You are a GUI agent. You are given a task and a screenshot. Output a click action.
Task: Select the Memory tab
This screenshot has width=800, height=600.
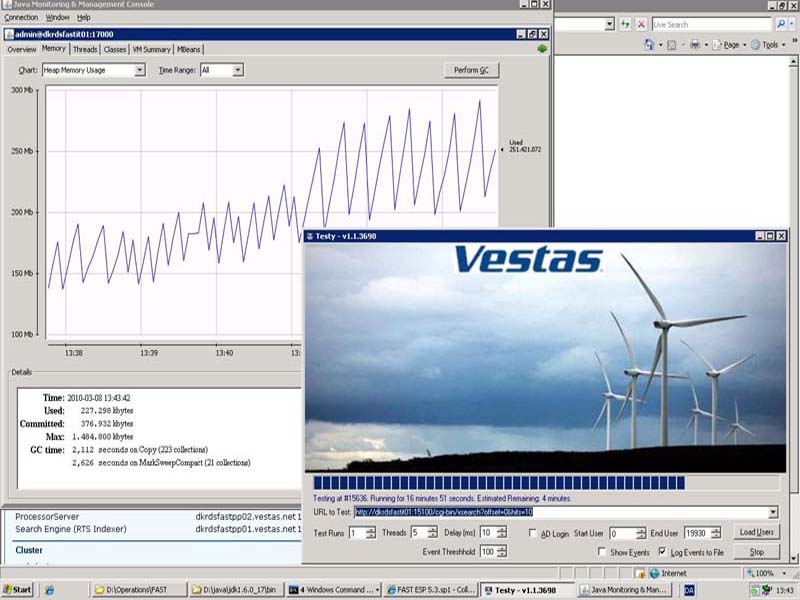[x=54, y=48]
